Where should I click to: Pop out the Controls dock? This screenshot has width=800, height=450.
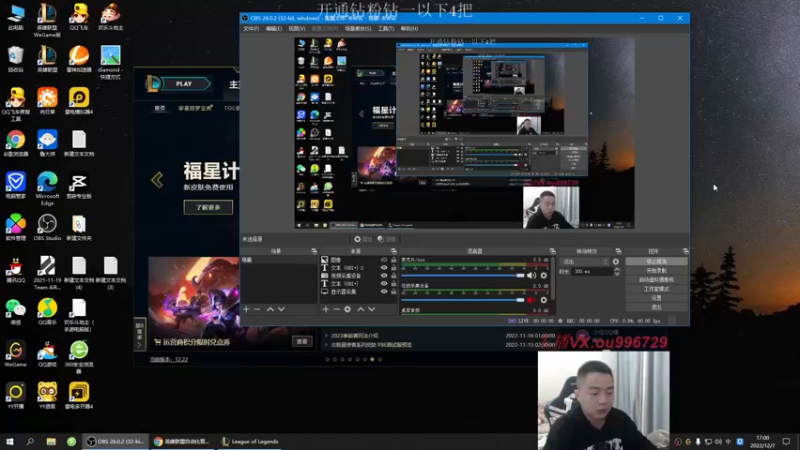[685, 251]
